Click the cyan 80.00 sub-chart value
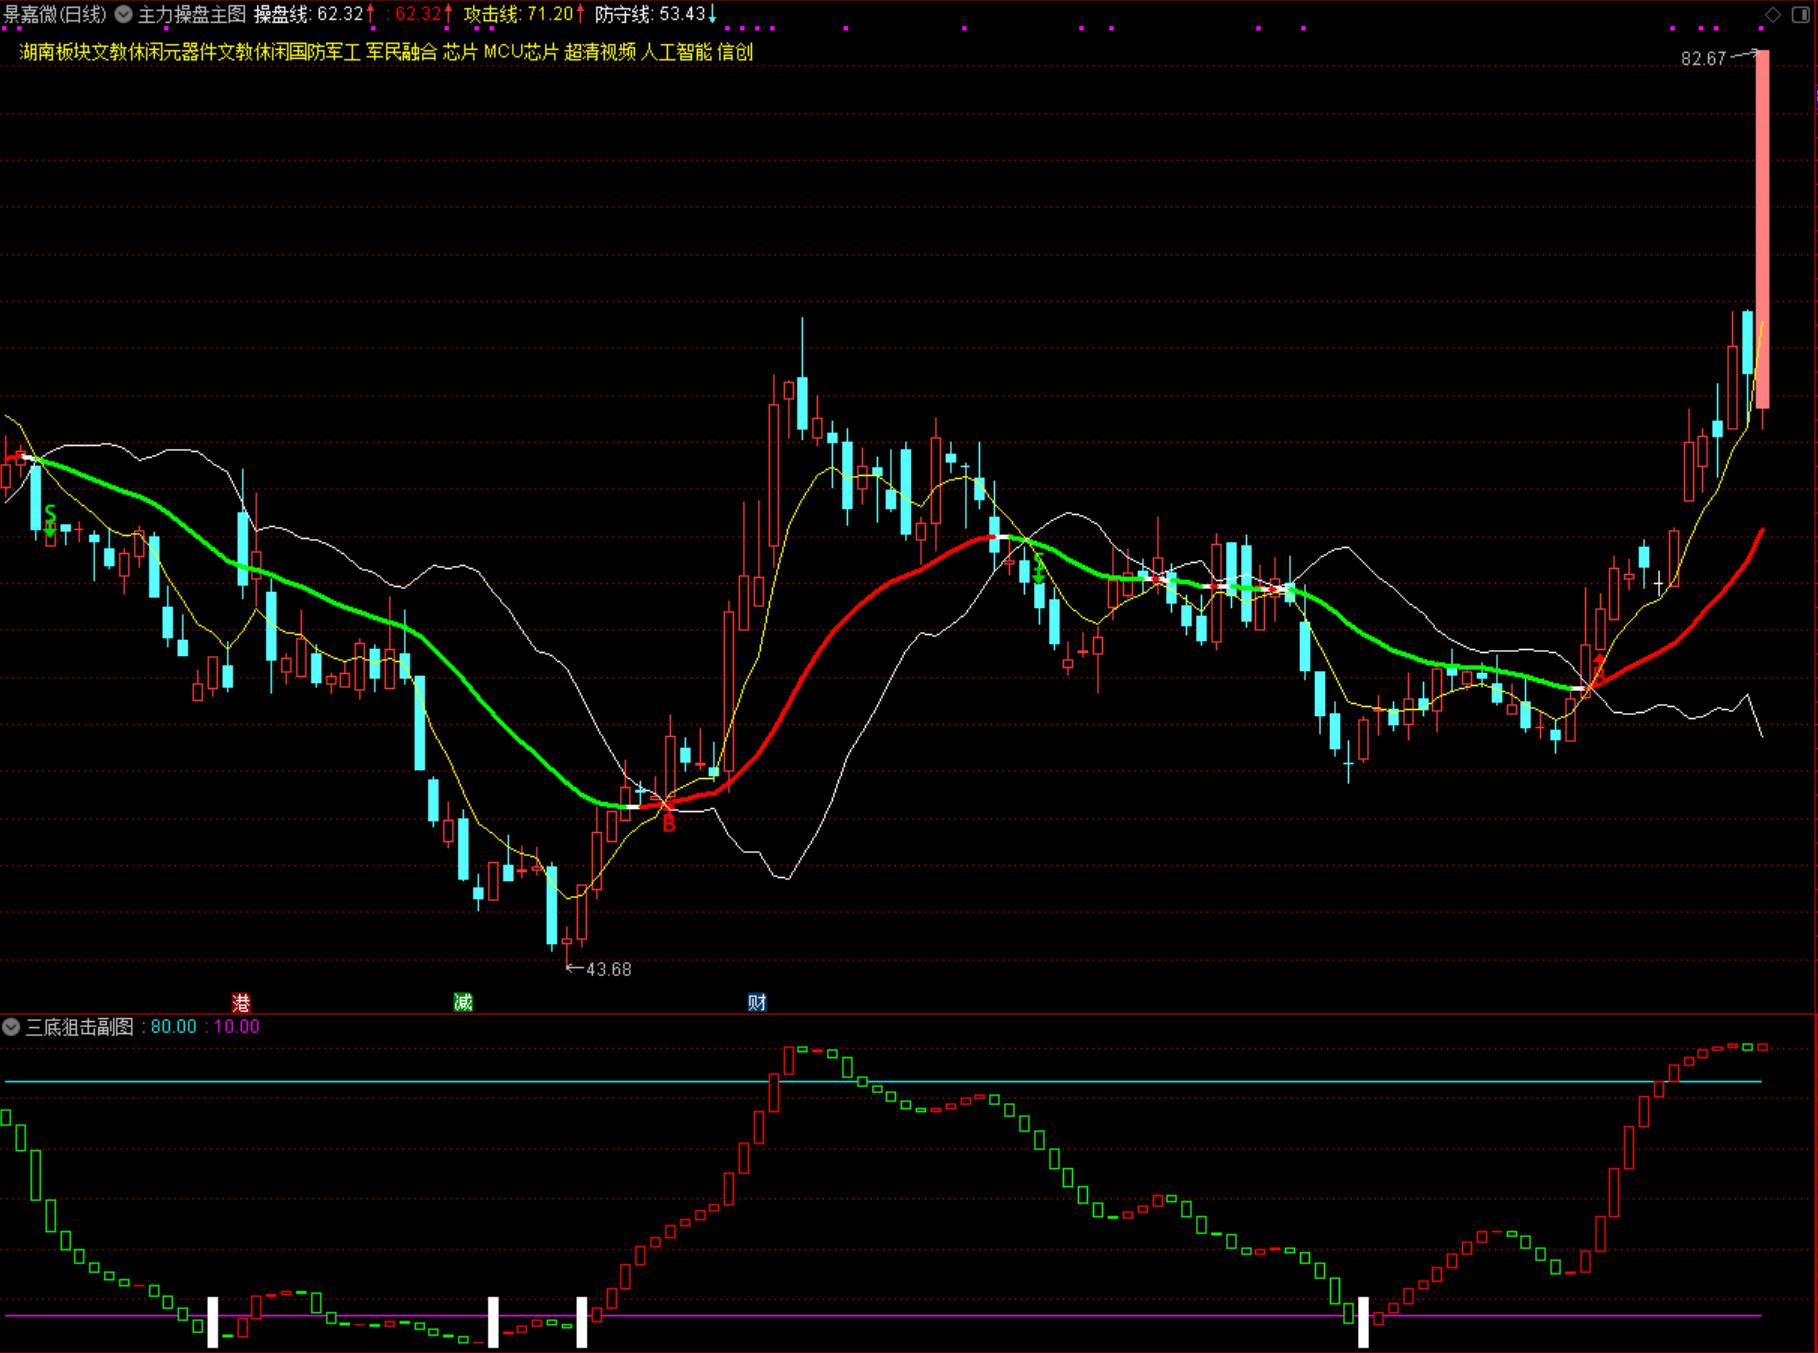The height and width of the screenshot is (1353, 1818). [174, 1027]
